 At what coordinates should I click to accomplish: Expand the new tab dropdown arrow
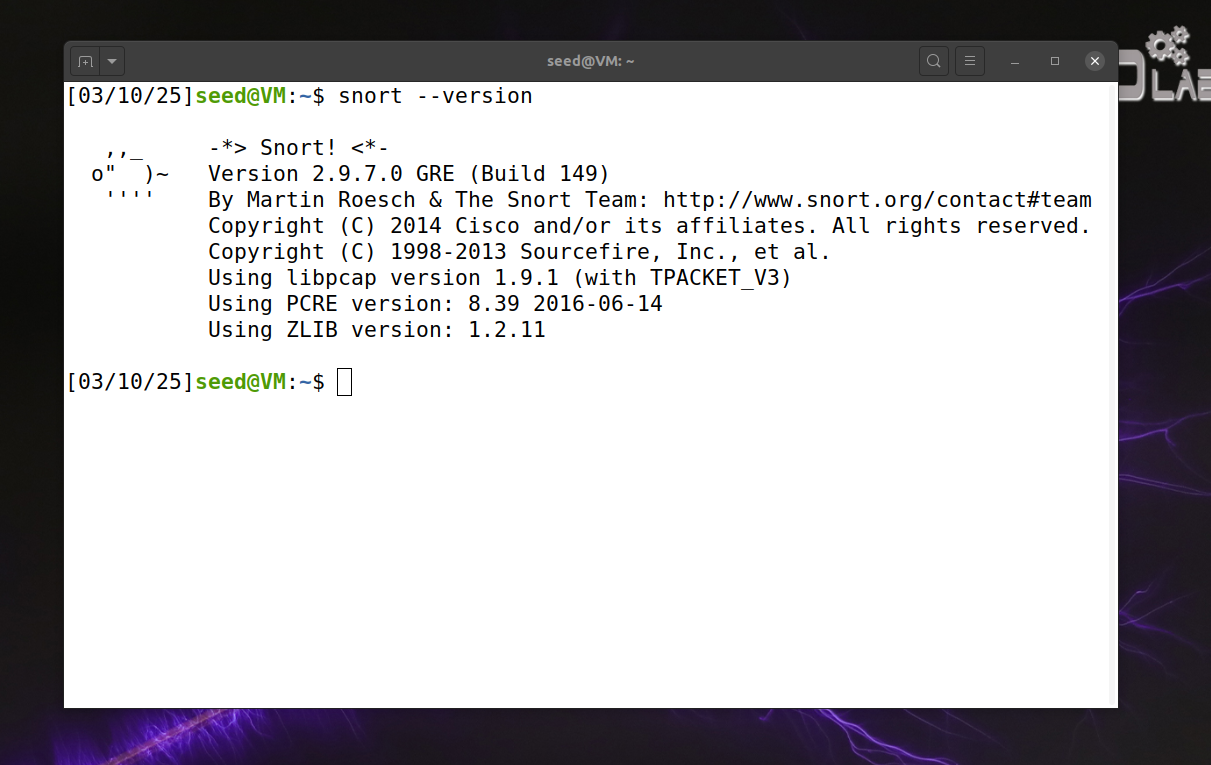[112, 61]
